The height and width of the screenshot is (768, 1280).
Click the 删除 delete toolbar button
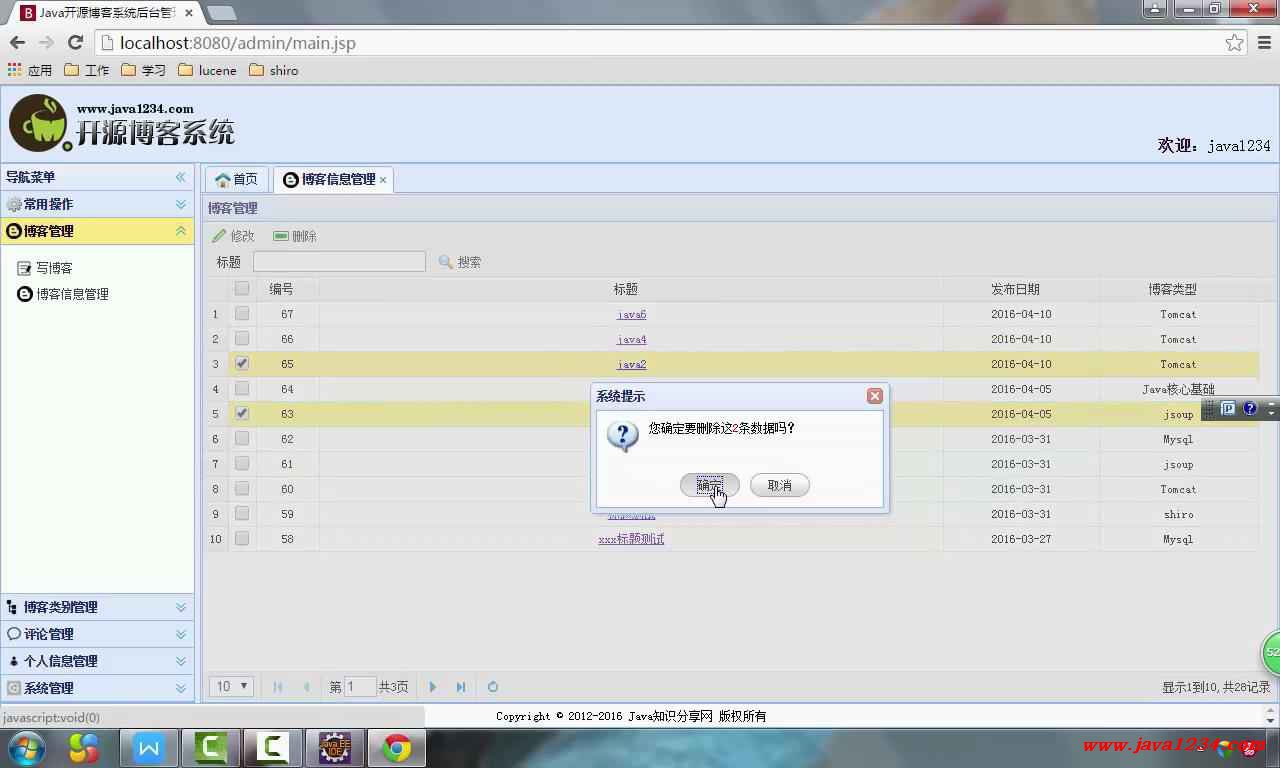coord(295,236)
